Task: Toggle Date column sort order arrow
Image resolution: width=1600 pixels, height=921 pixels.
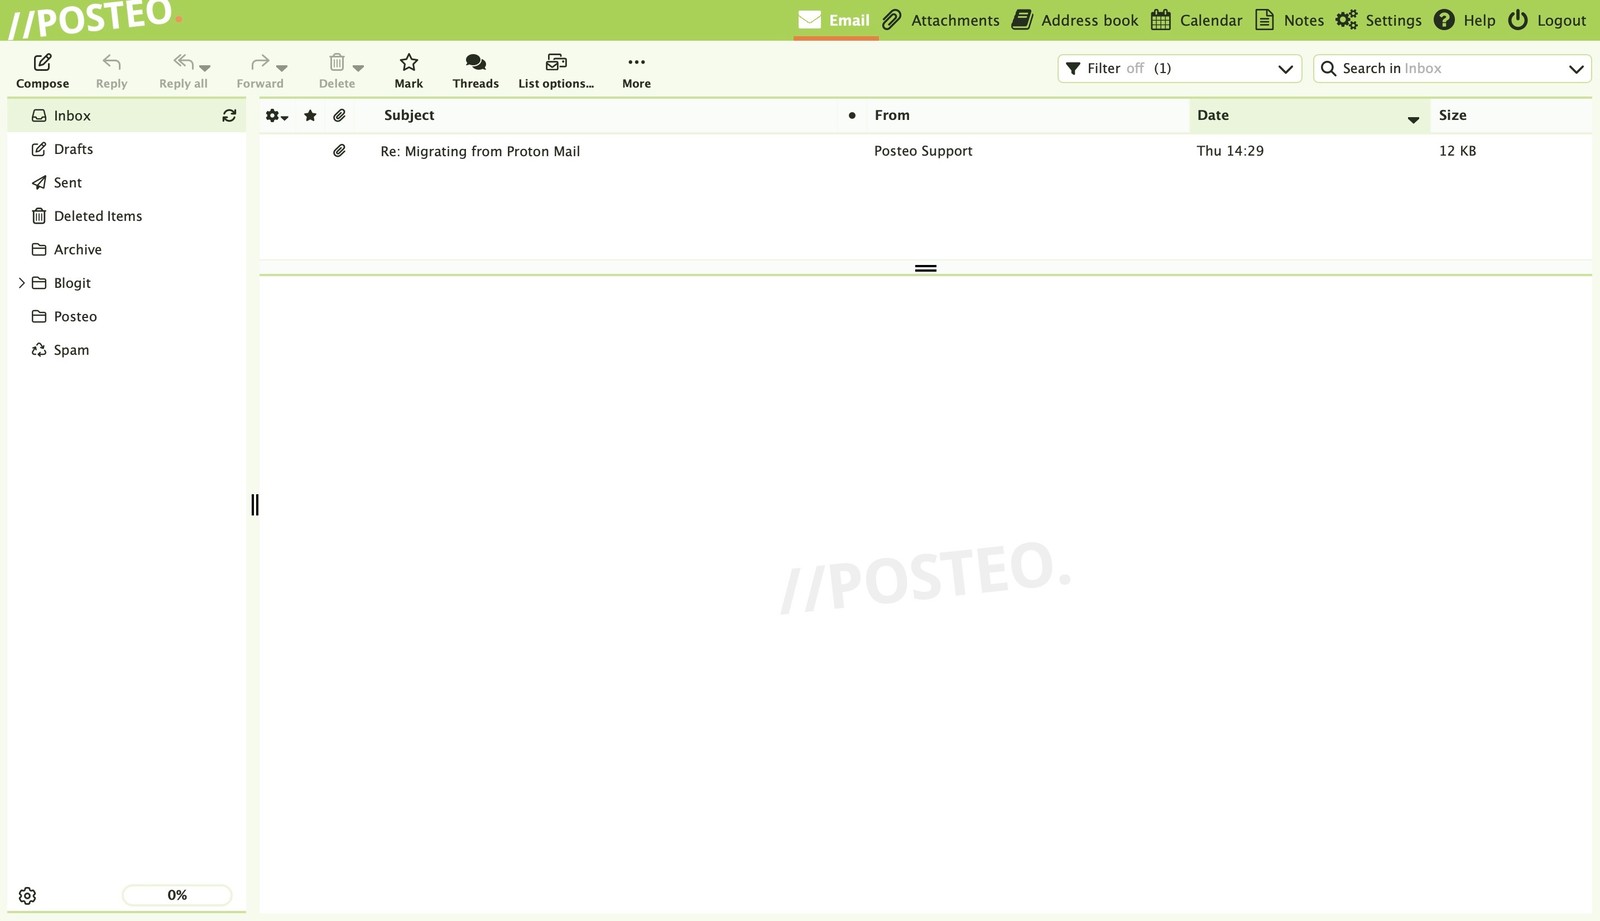Action: (x=1413, y=119)
